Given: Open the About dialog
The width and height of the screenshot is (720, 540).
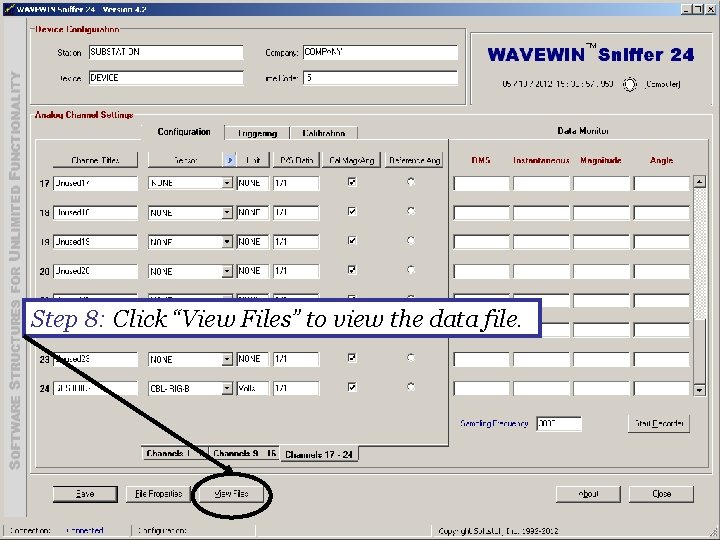Looking at the screenshot, I should (588, 494).
